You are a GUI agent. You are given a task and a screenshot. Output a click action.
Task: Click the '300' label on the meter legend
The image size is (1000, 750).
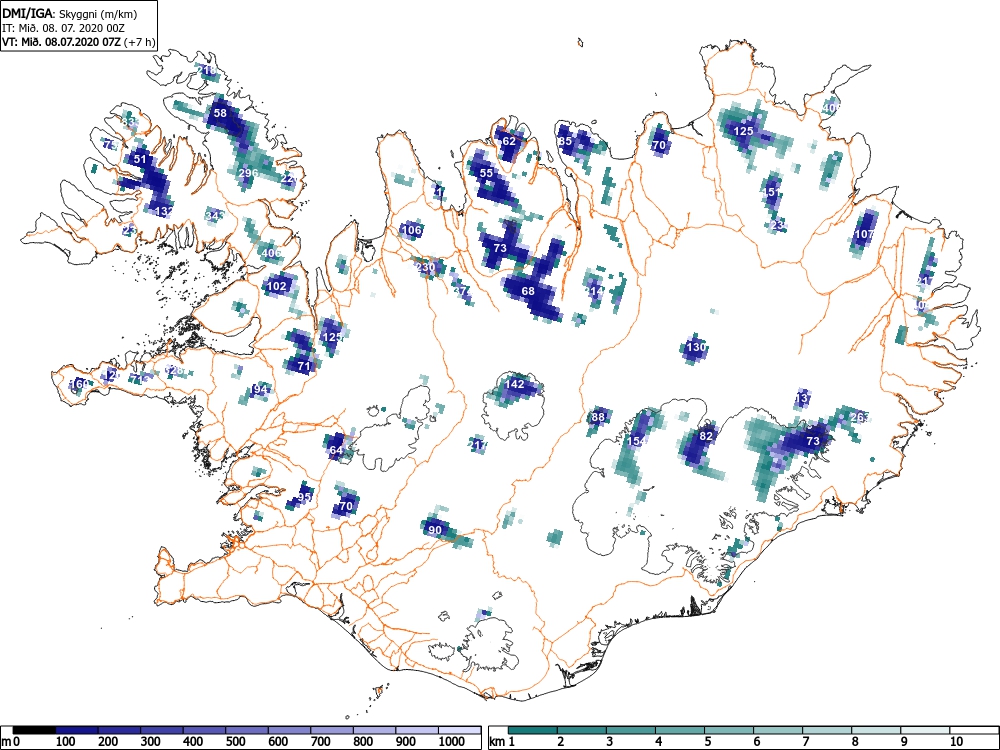coord(151,742)
